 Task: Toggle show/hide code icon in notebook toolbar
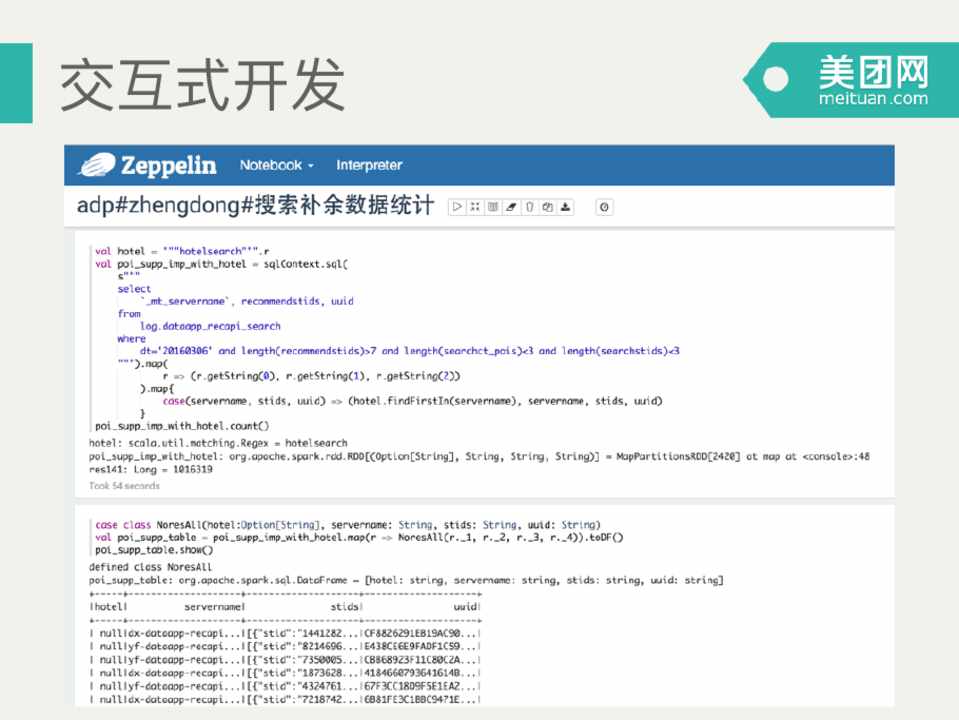point(474,207)
